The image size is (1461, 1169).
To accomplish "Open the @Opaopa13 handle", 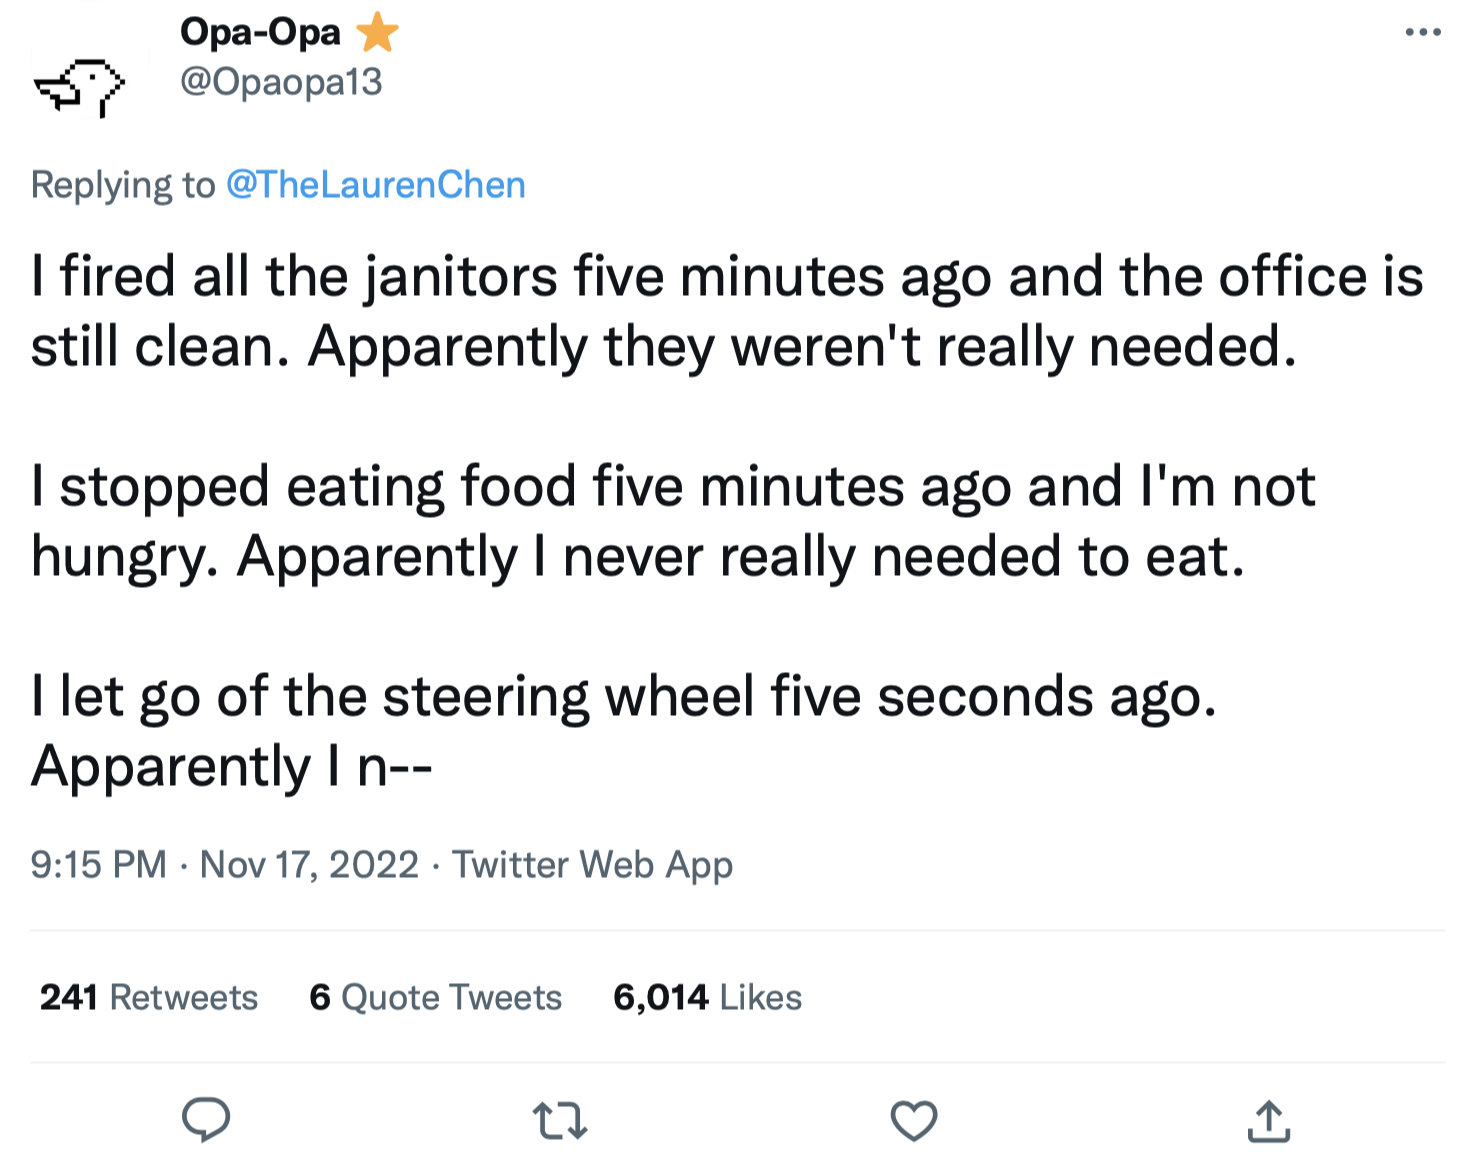I will coord(281,82).
